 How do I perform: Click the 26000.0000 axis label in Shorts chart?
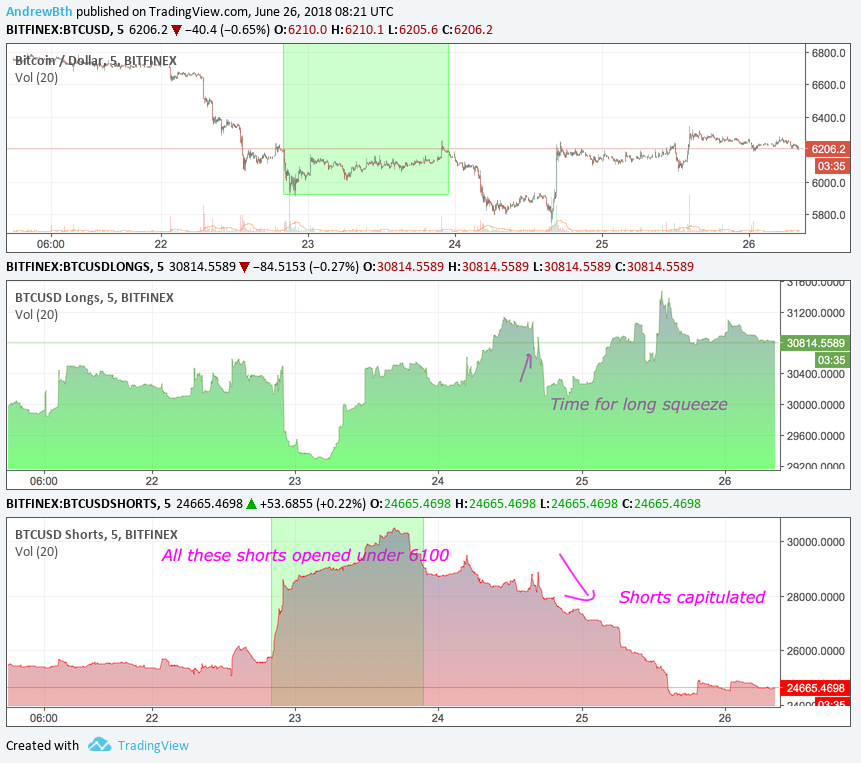[x=815, y=651]
